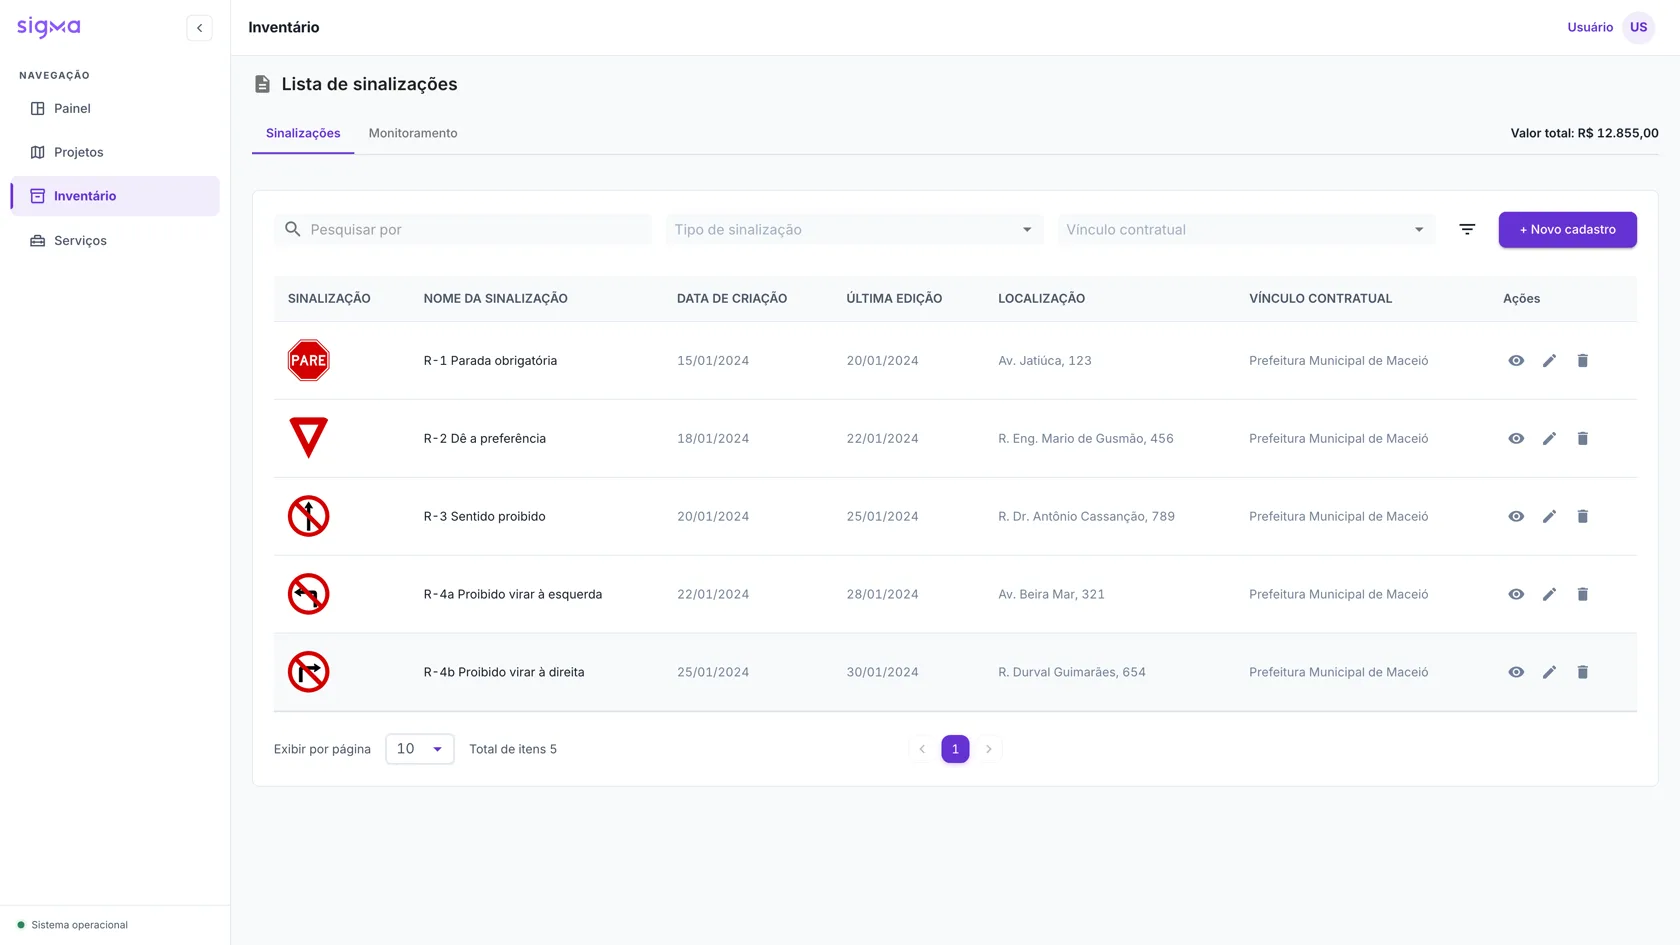Click the LOCALIZAÇÃO column header
The height and width of the screenshot is (945, 1680).
(x=1041, y=299)
